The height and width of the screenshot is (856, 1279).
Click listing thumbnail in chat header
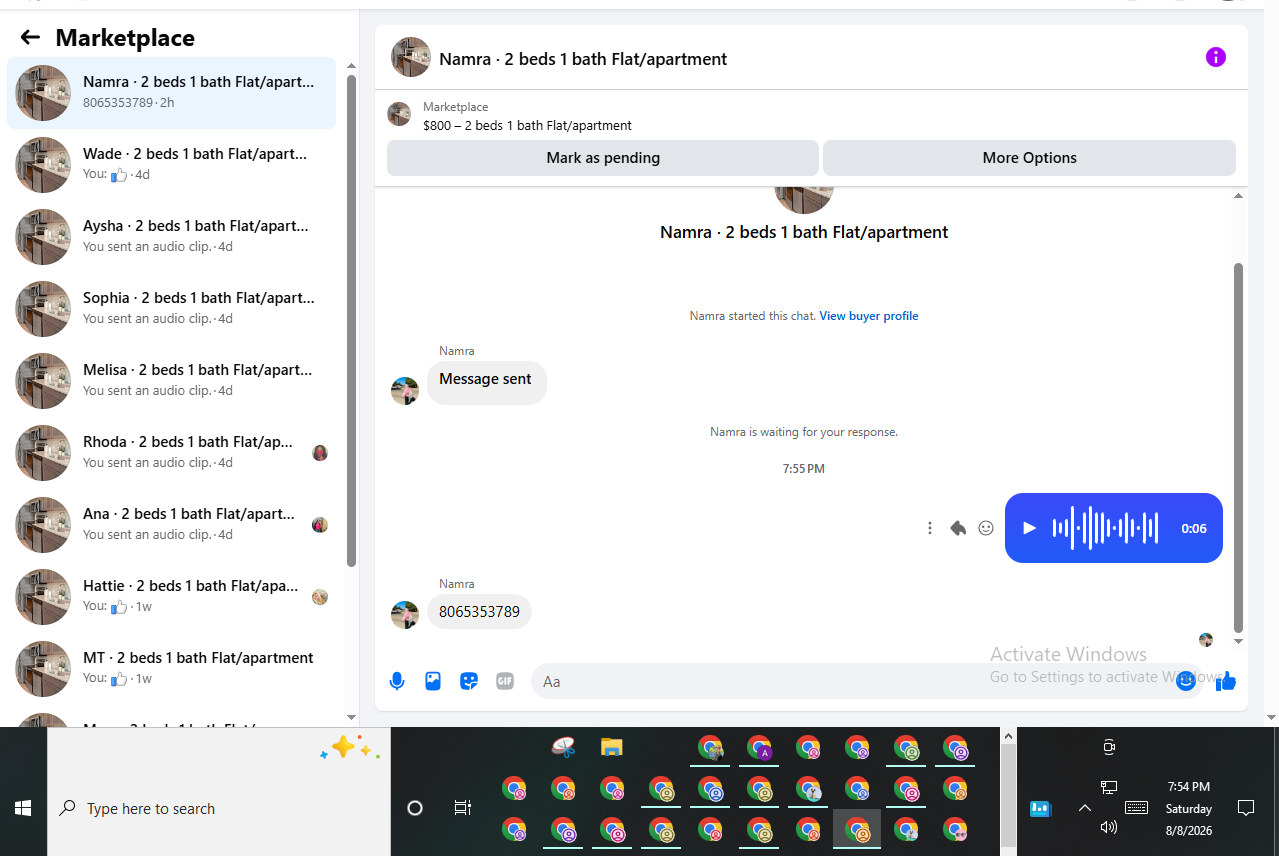point(411,58)
